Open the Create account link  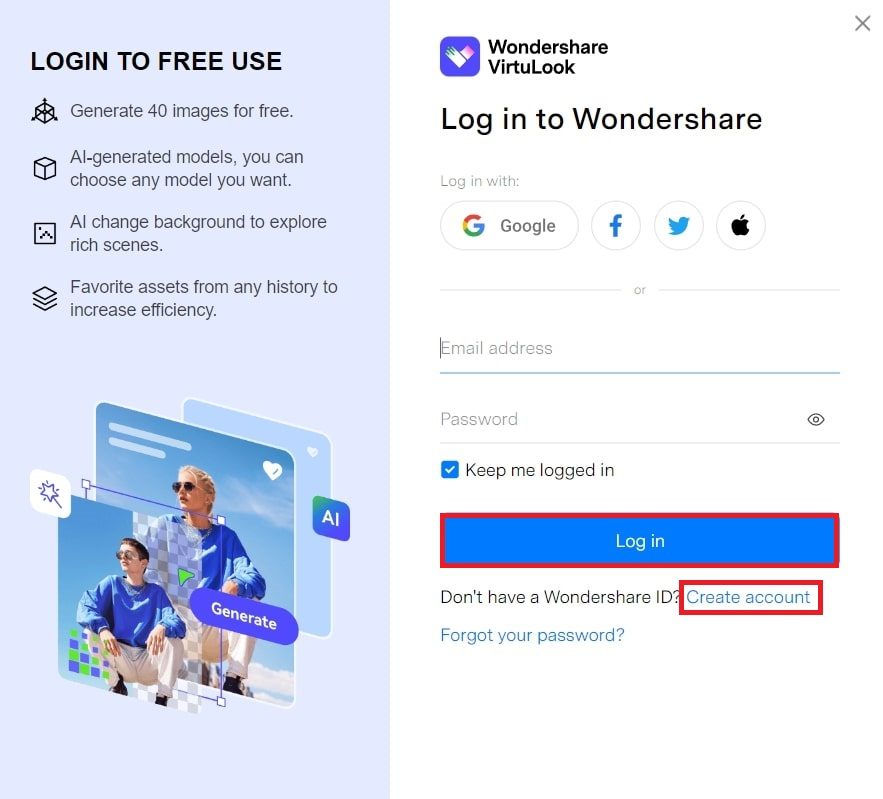[x=748, y=597]
